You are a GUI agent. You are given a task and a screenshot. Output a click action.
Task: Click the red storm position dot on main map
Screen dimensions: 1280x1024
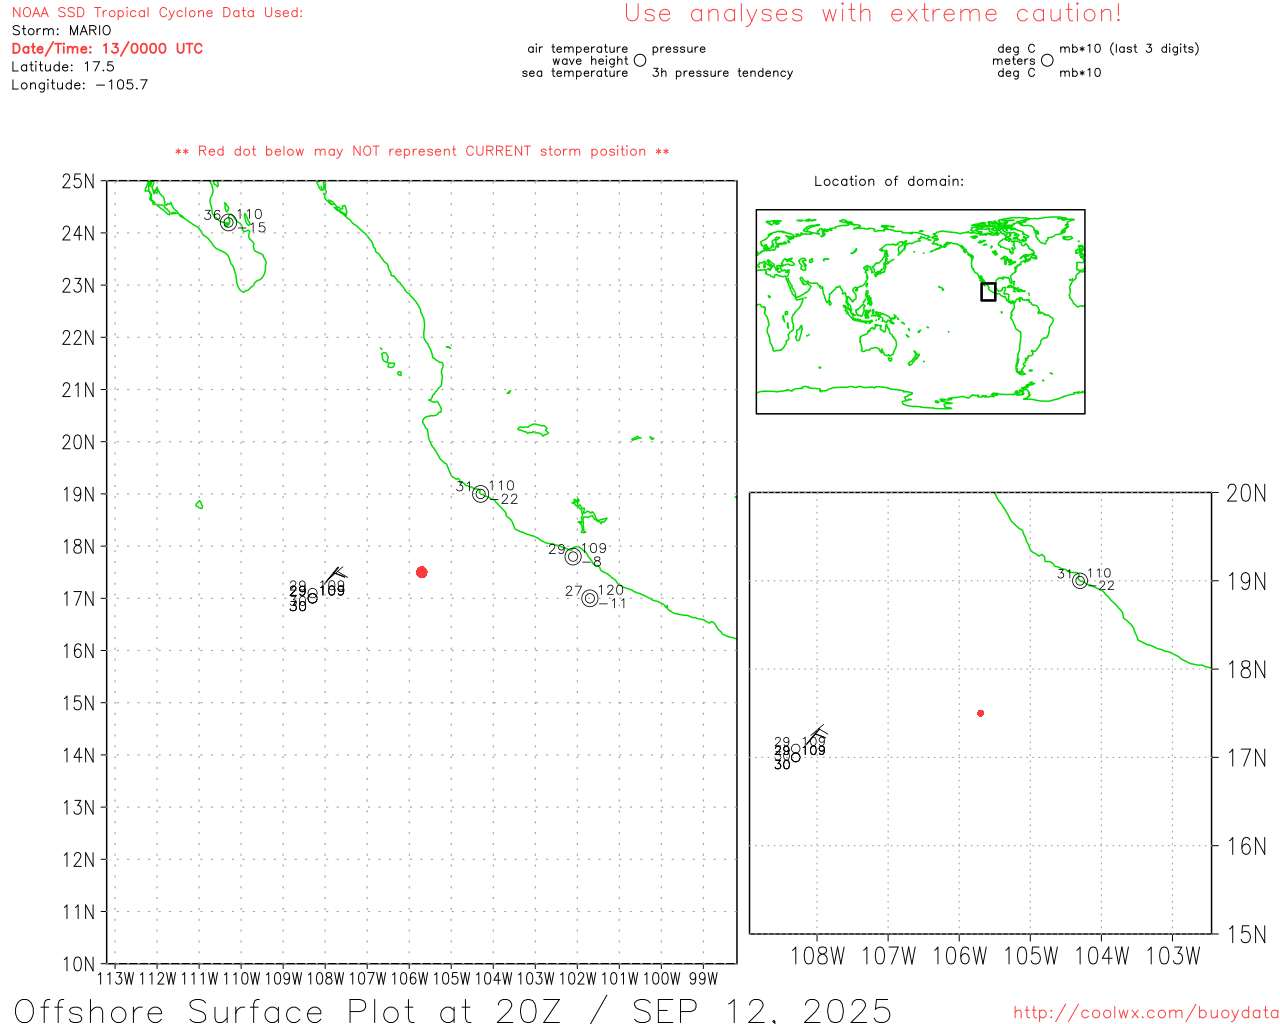(x=422, y=572)
